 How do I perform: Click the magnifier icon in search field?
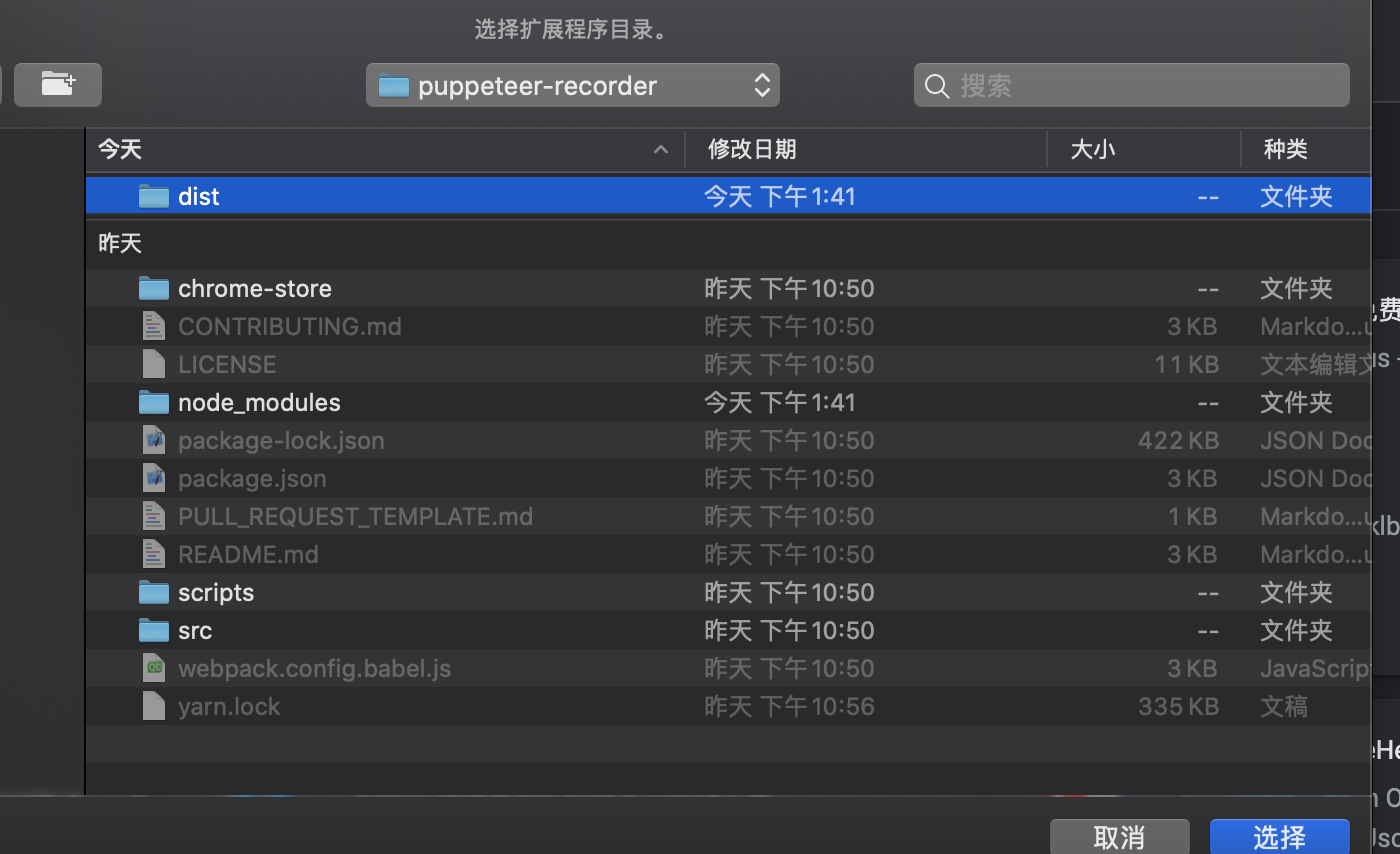point(937,86)
